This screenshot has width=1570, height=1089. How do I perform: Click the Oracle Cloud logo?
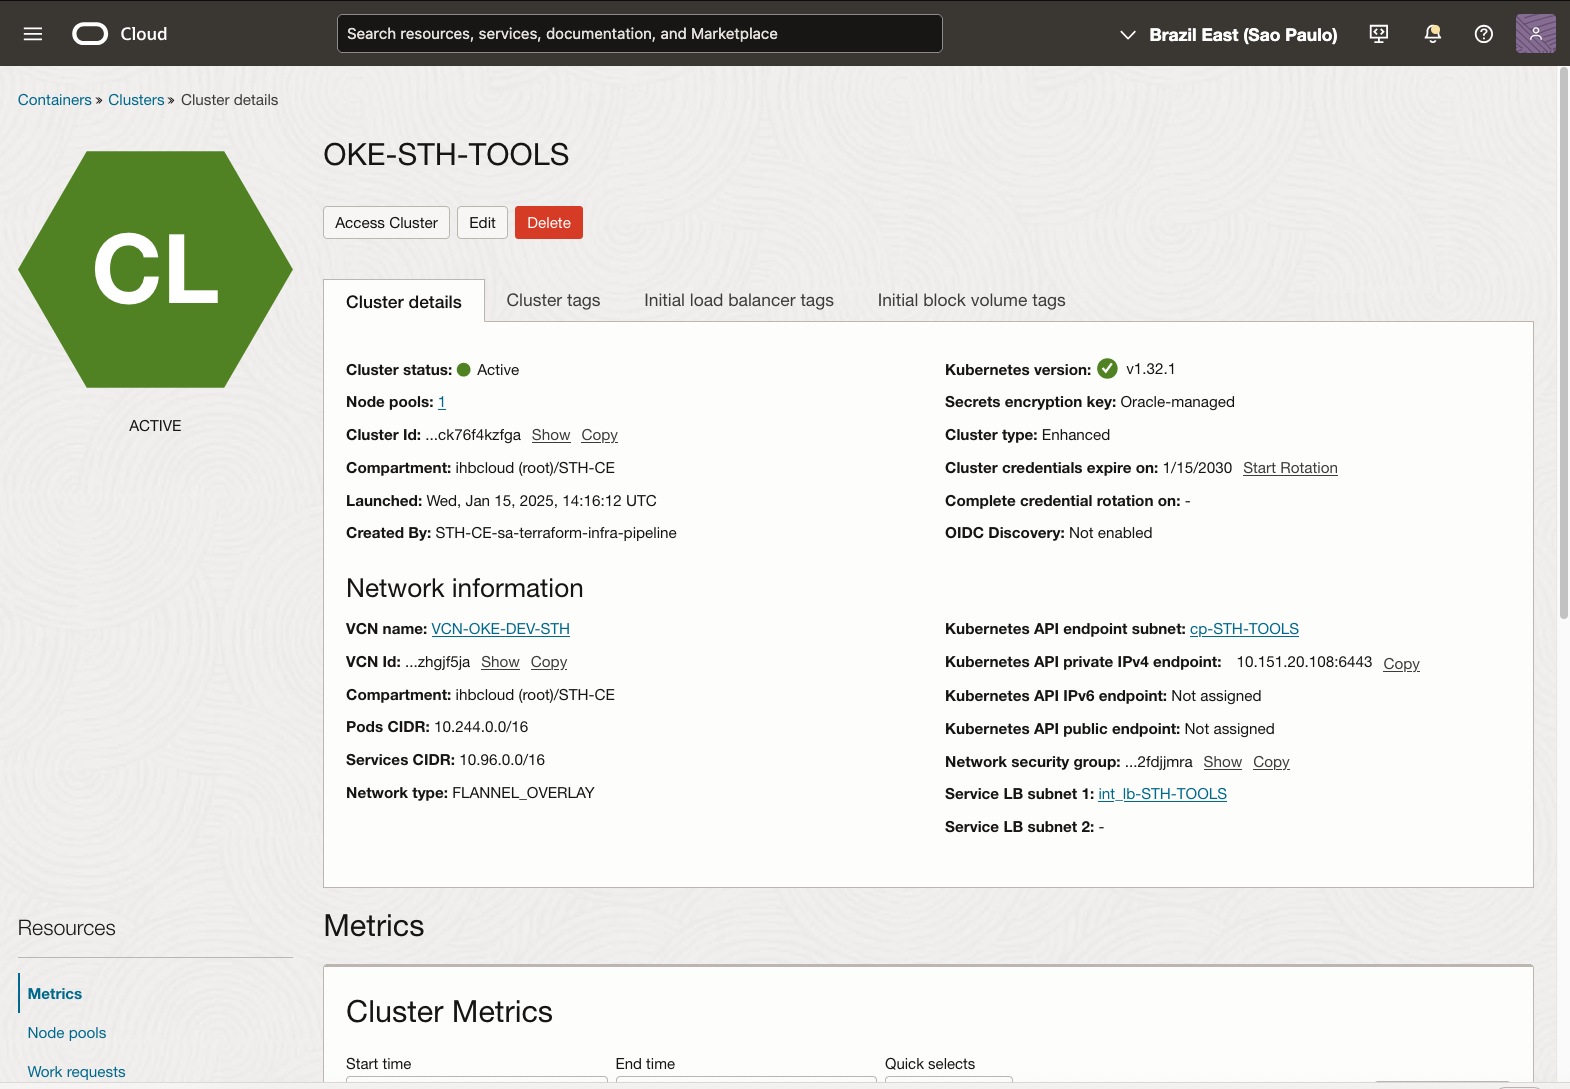pos(120,34)
